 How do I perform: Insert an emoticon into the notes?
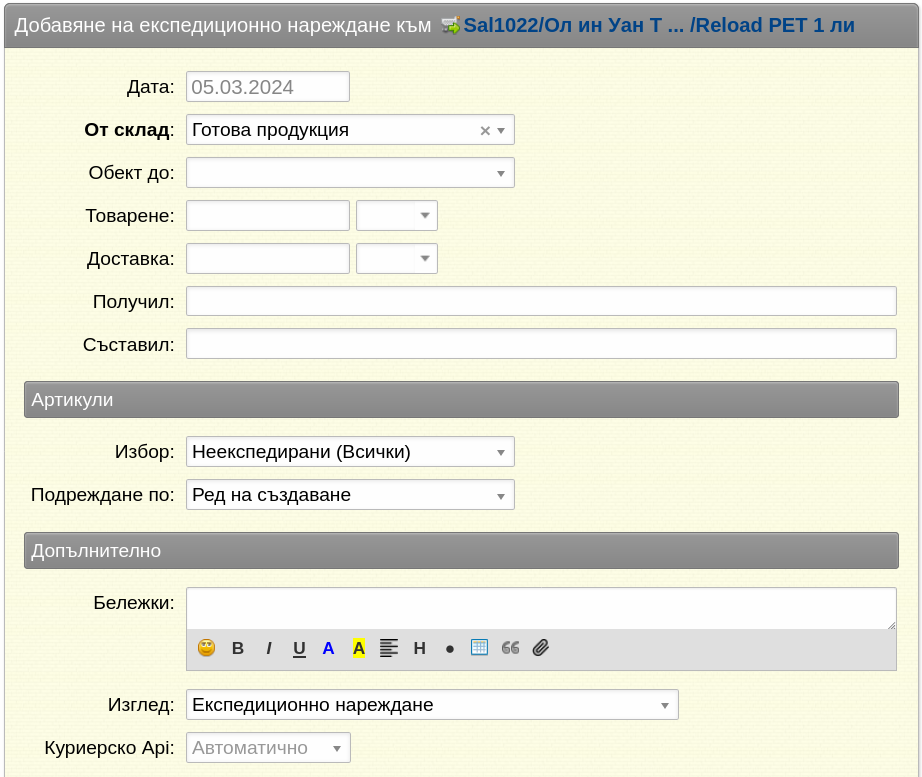[206, 648]
